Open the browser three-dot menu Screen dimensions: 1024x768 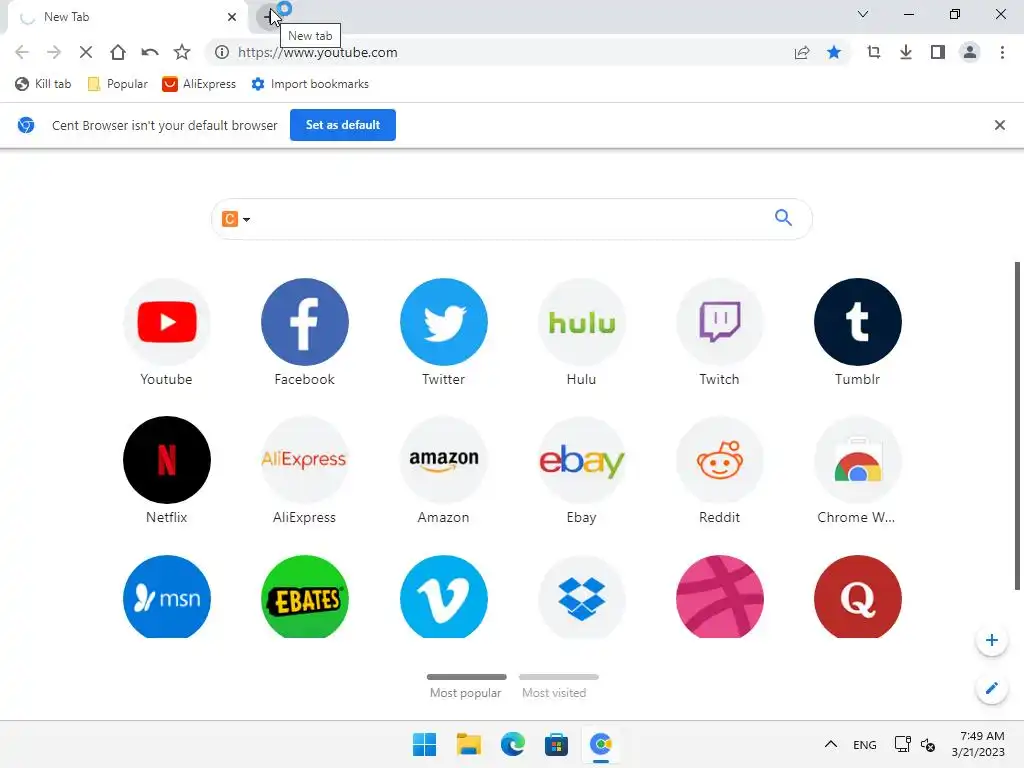pyautogui.click(x=1002, y=52)
